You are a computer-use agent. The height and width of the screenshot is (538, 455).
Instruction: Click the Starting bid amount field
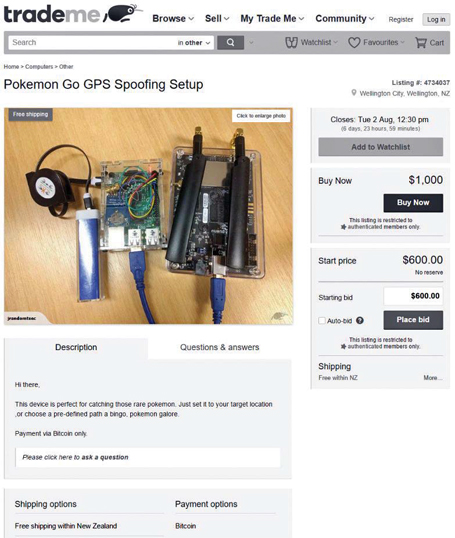click(x=413, y=296)
